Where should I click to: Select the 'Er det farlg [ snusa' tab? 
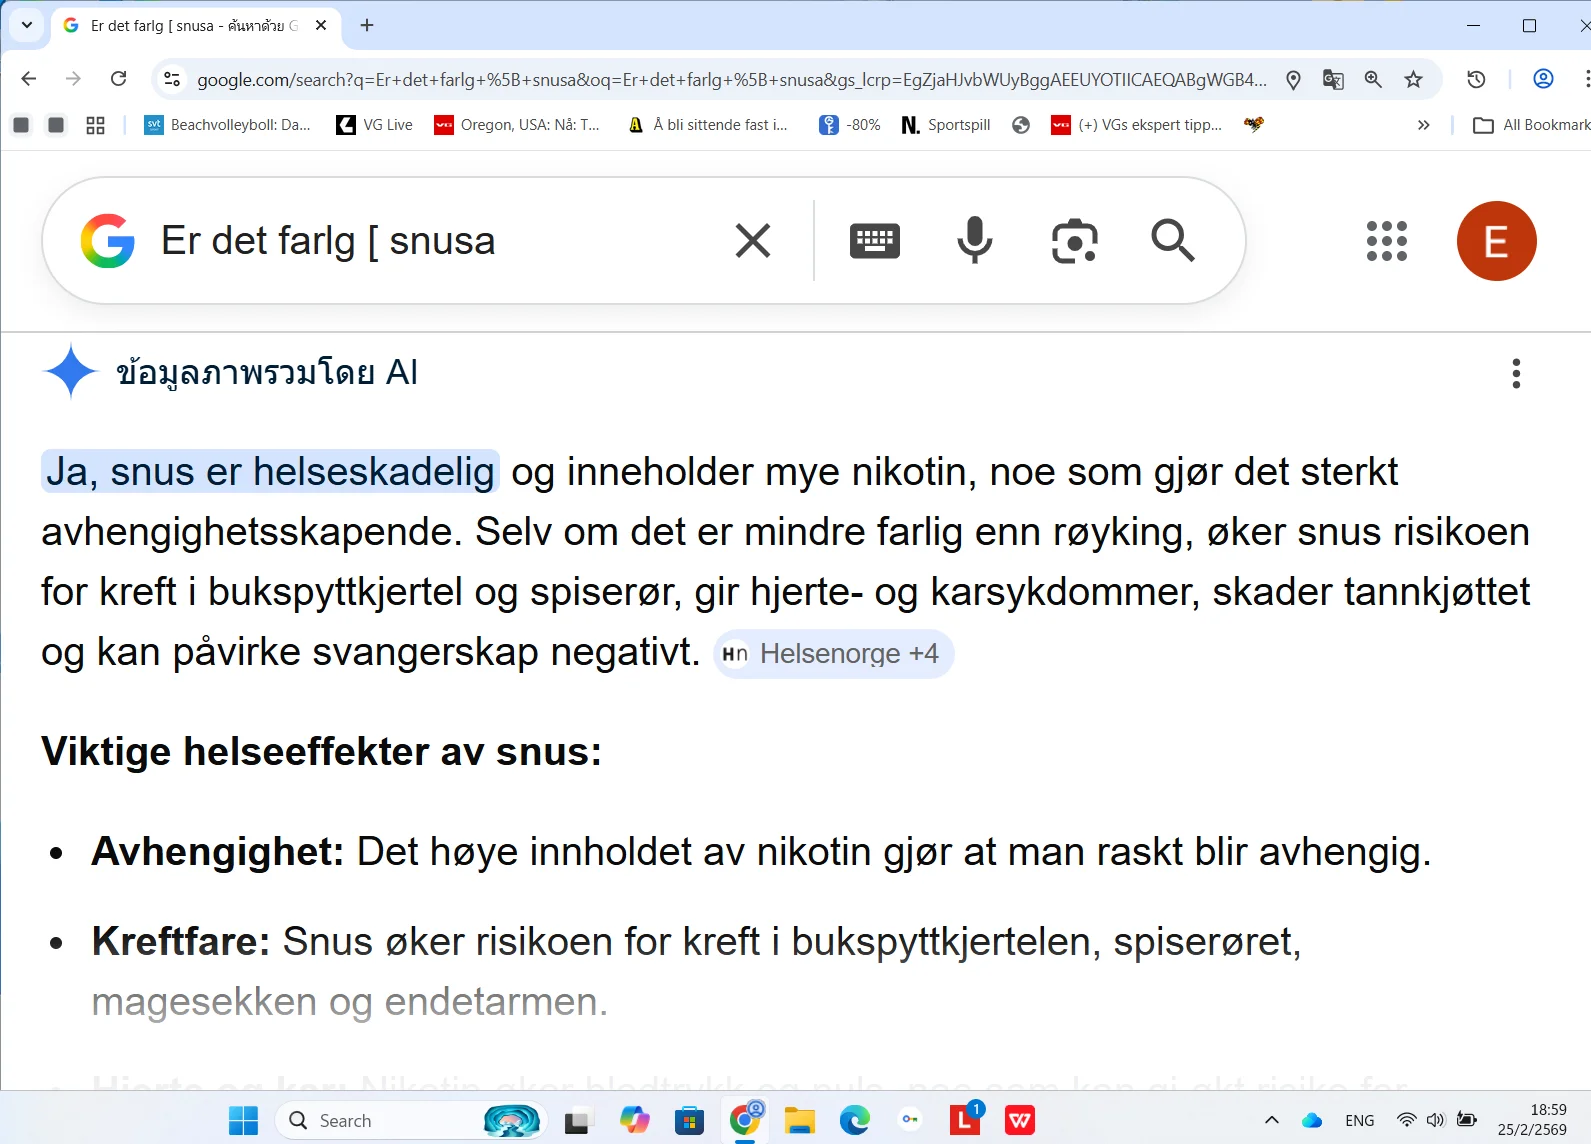[x=195, y=26]
